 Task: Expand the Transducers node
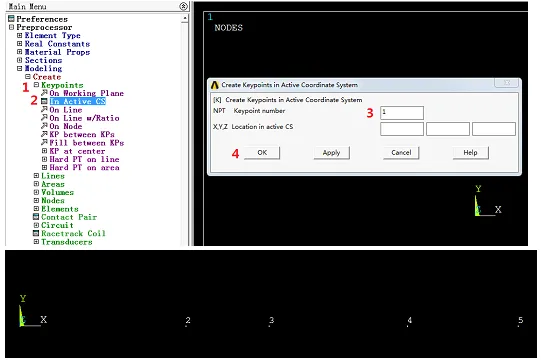point(36,242)
